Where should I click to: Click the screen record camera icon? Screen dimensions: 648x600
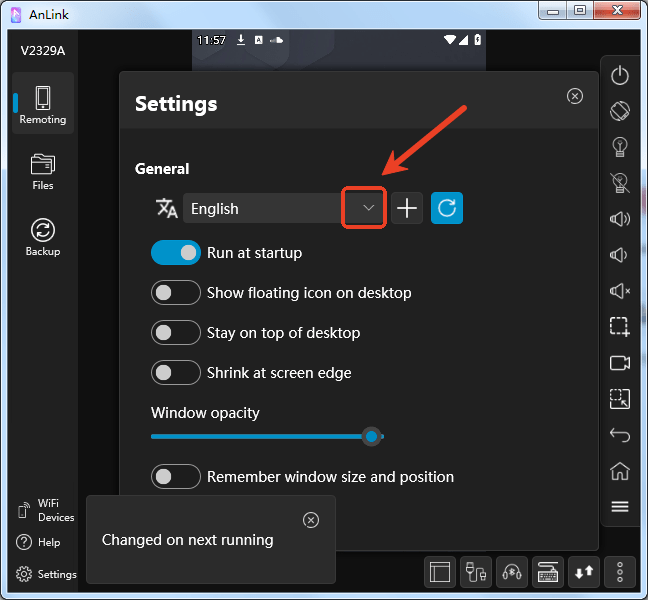point(620,363)
